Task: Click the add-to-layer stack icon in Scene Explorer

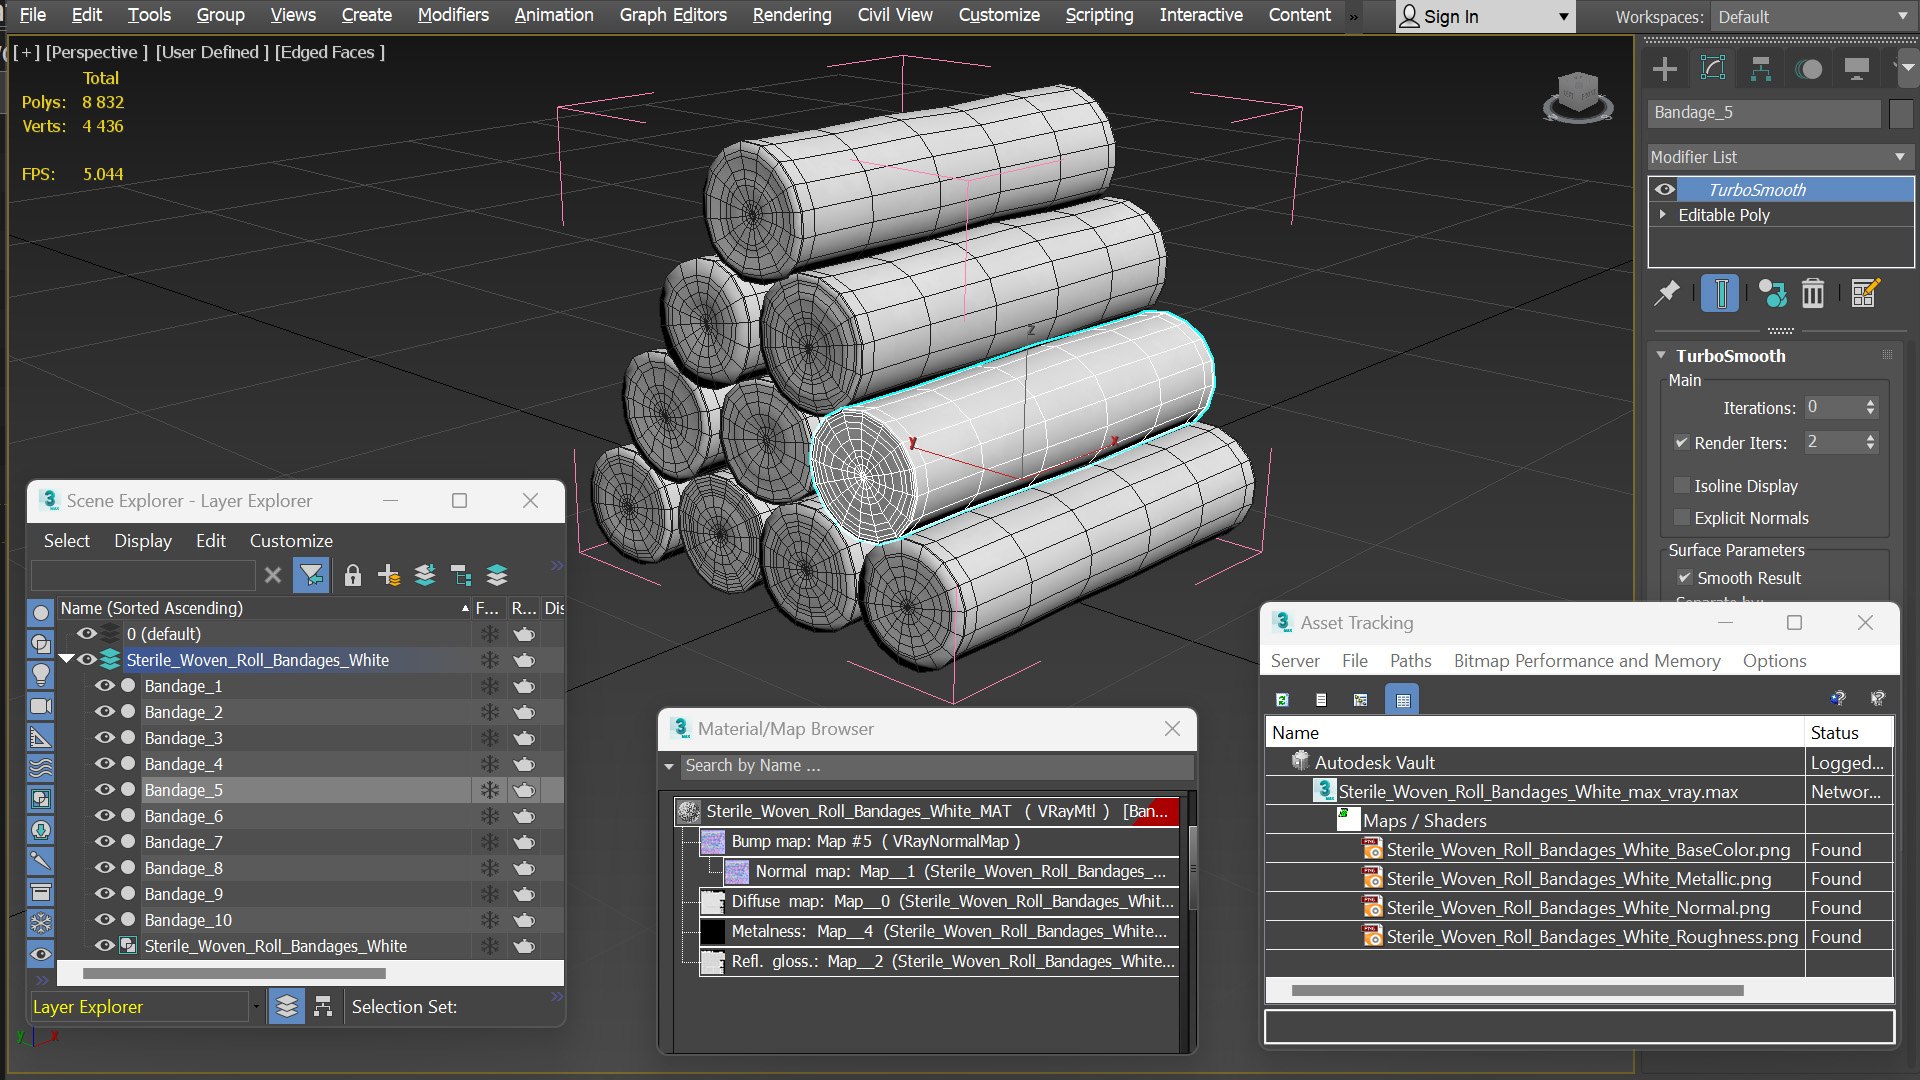Action: [x=425, y=575]
